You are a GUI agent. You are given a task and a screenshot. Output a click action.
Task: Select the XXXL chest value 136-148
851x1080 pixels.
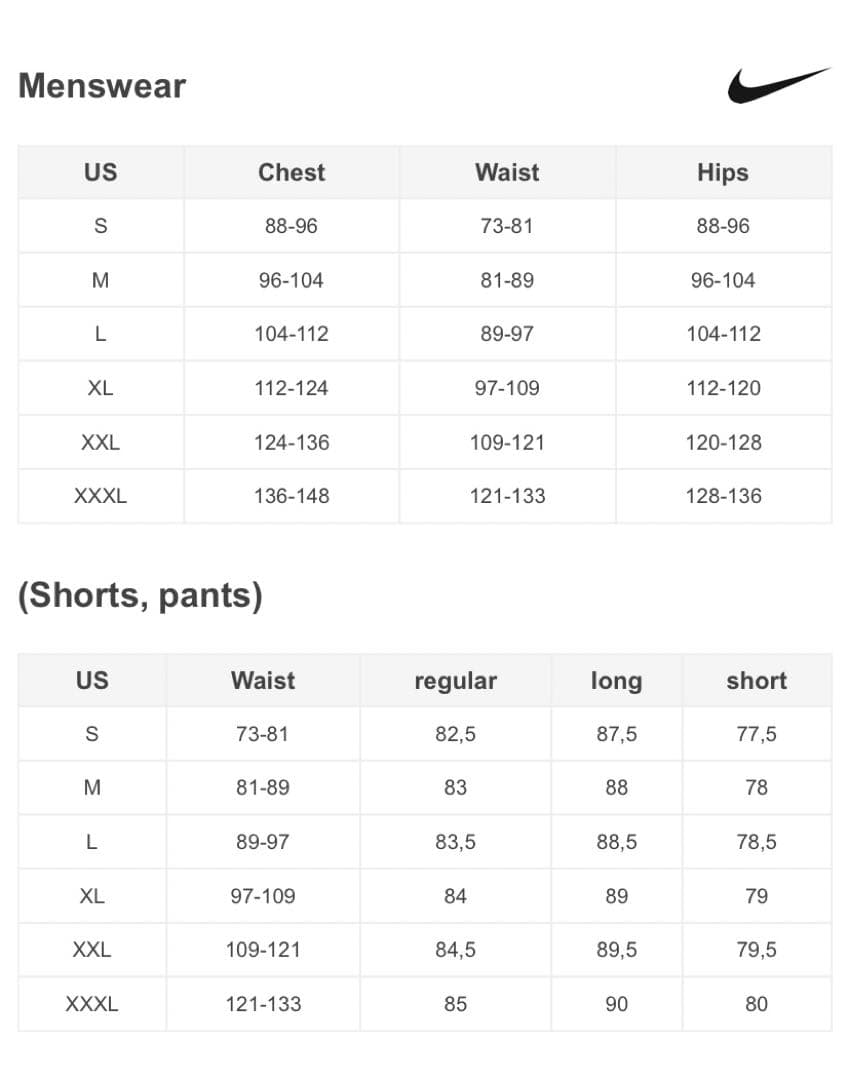point(291,496)
